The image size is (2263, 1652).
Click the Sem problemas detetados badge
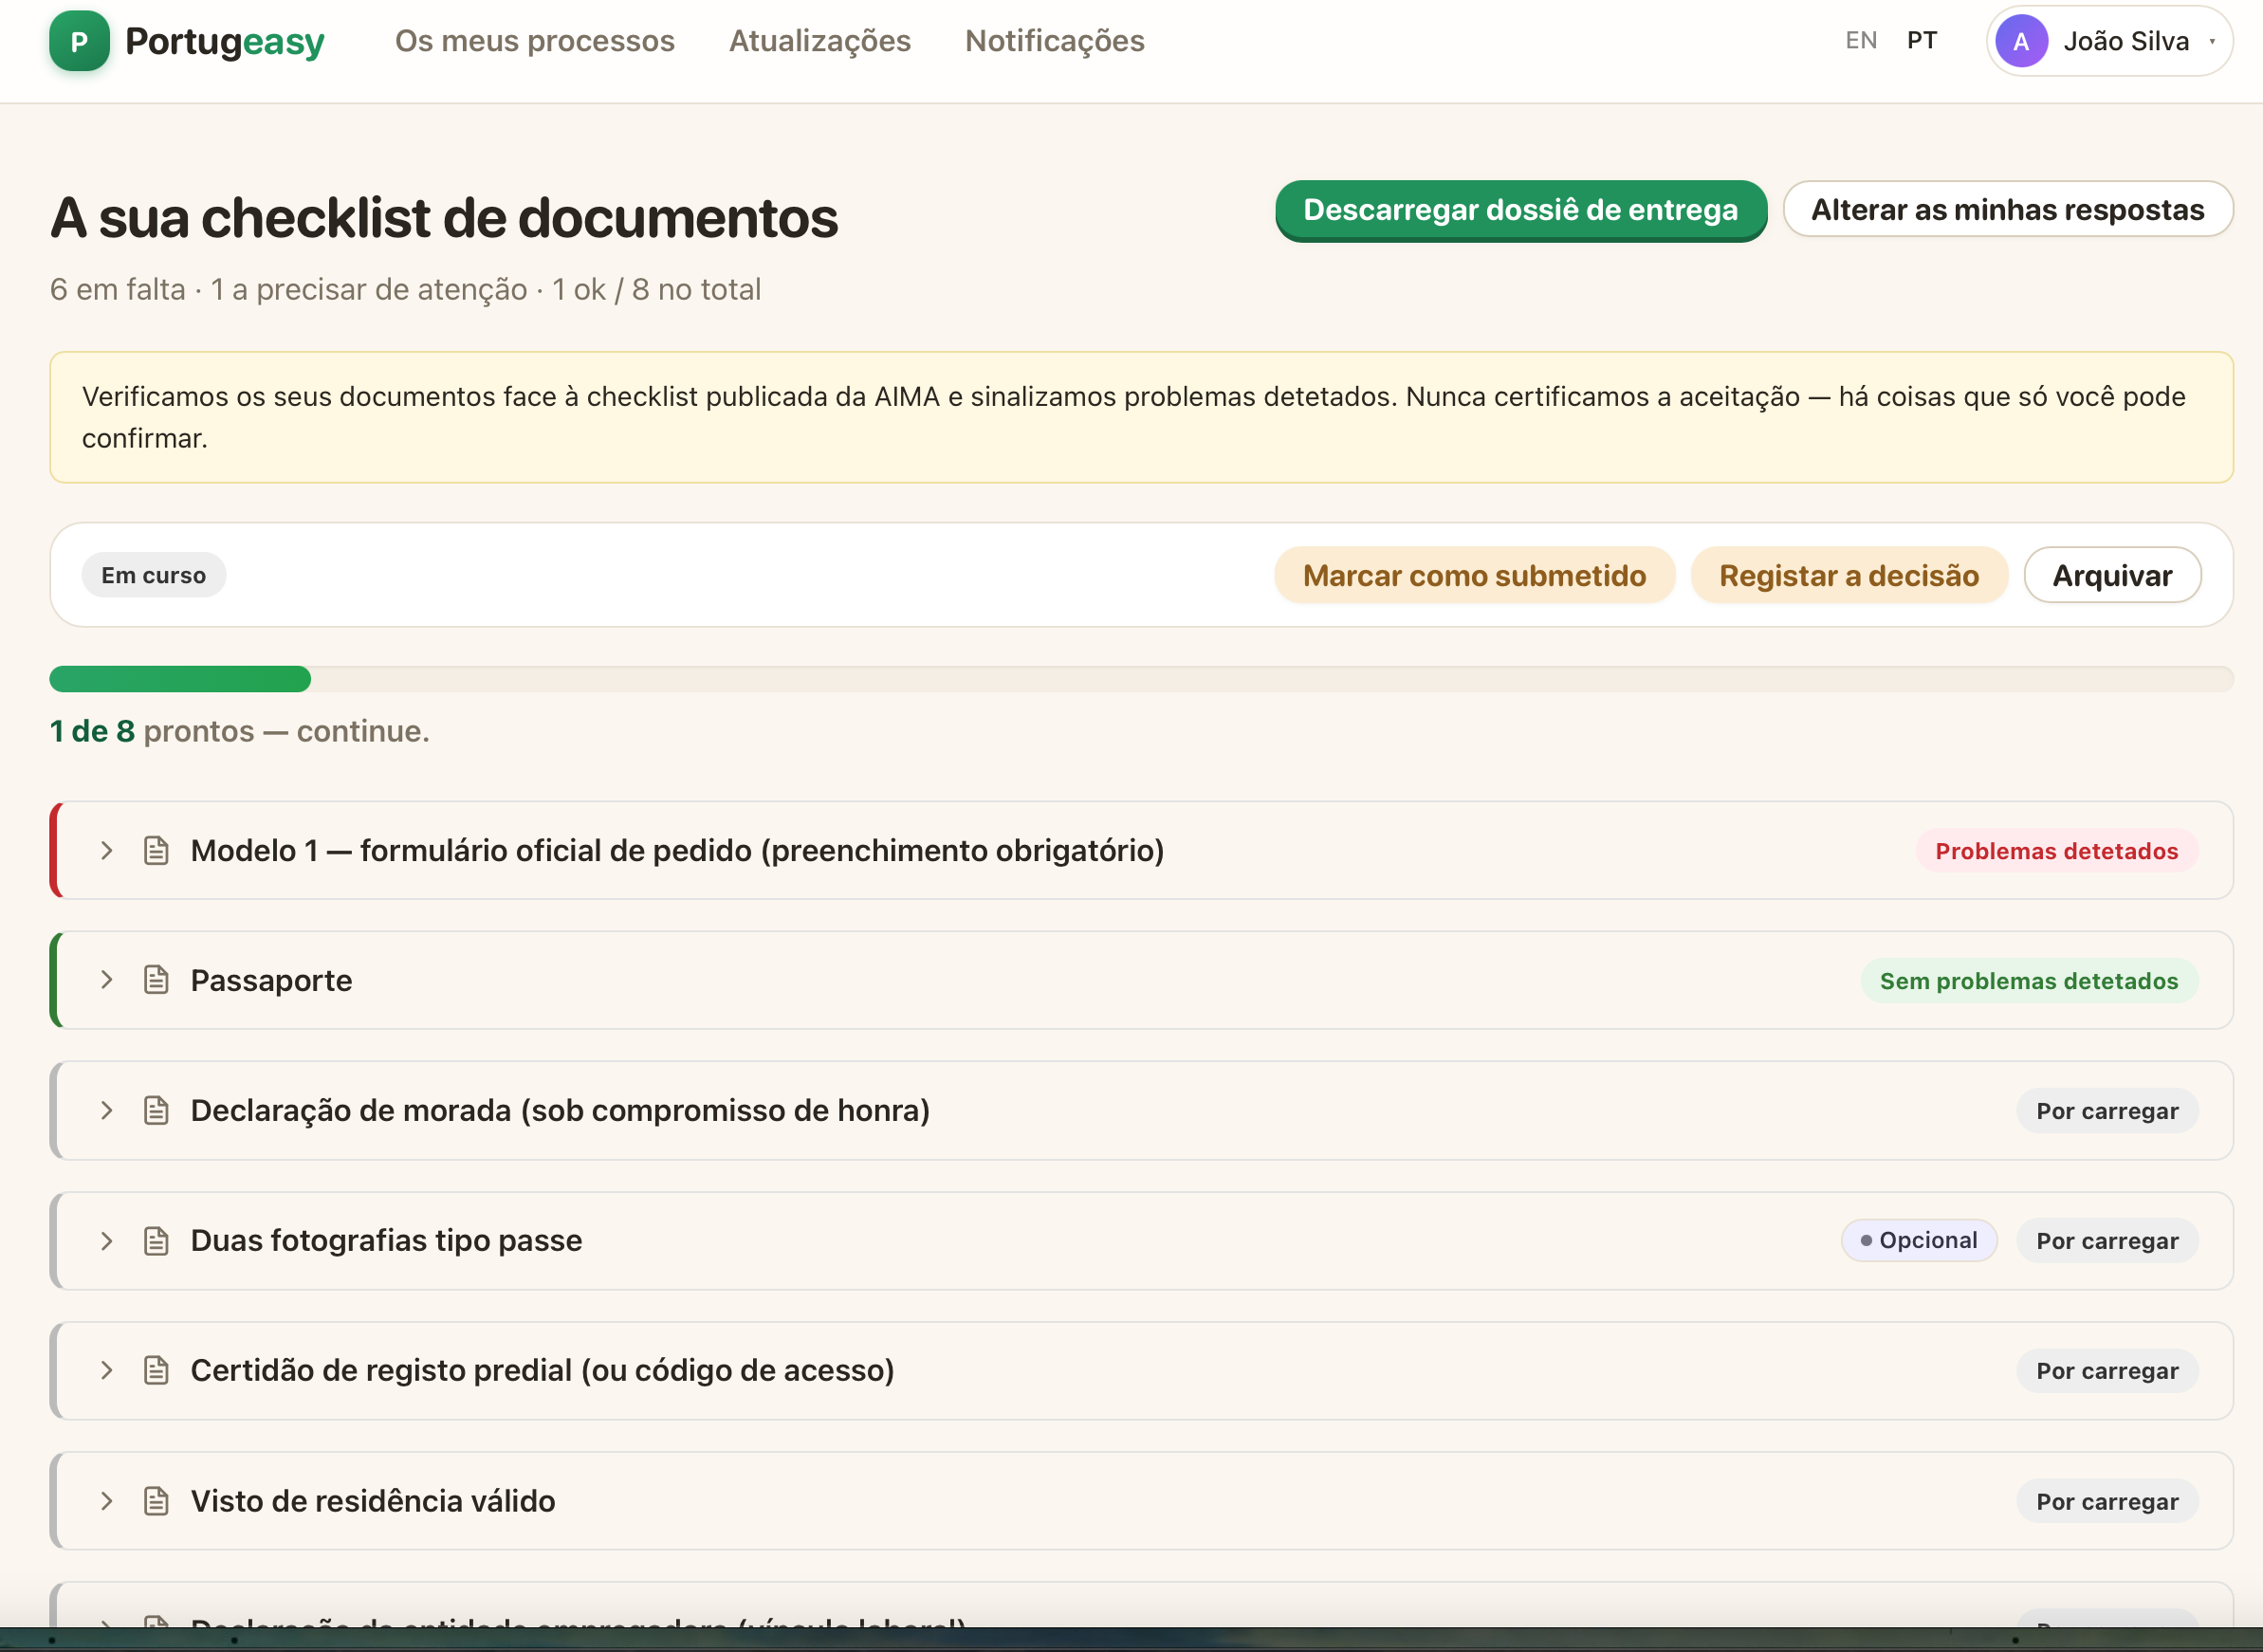[2029, 981]
